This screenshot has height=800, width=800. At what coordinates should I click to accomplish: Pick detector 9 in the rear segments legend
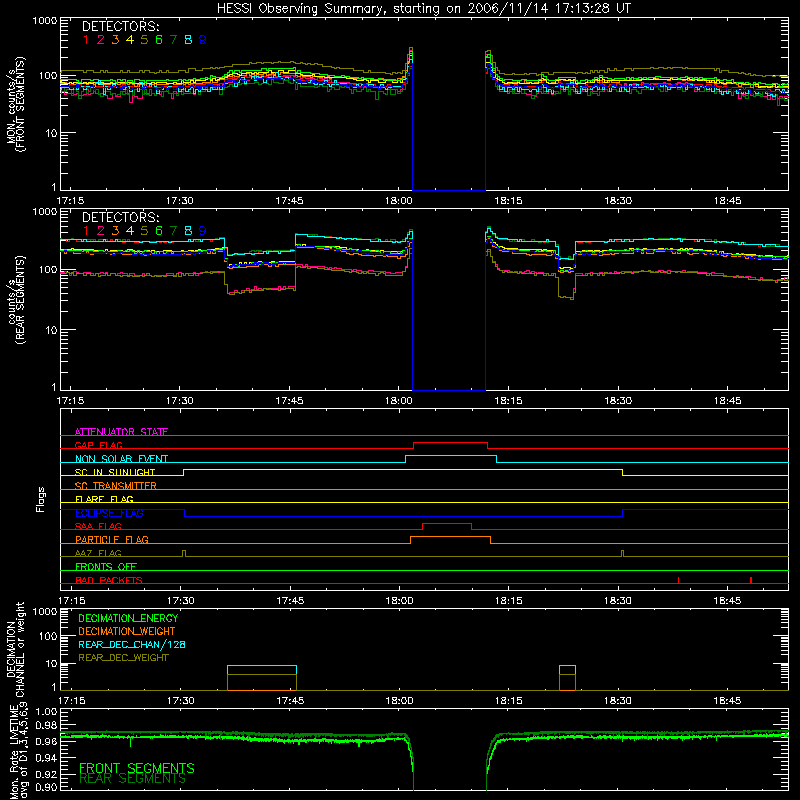(203, 231)
